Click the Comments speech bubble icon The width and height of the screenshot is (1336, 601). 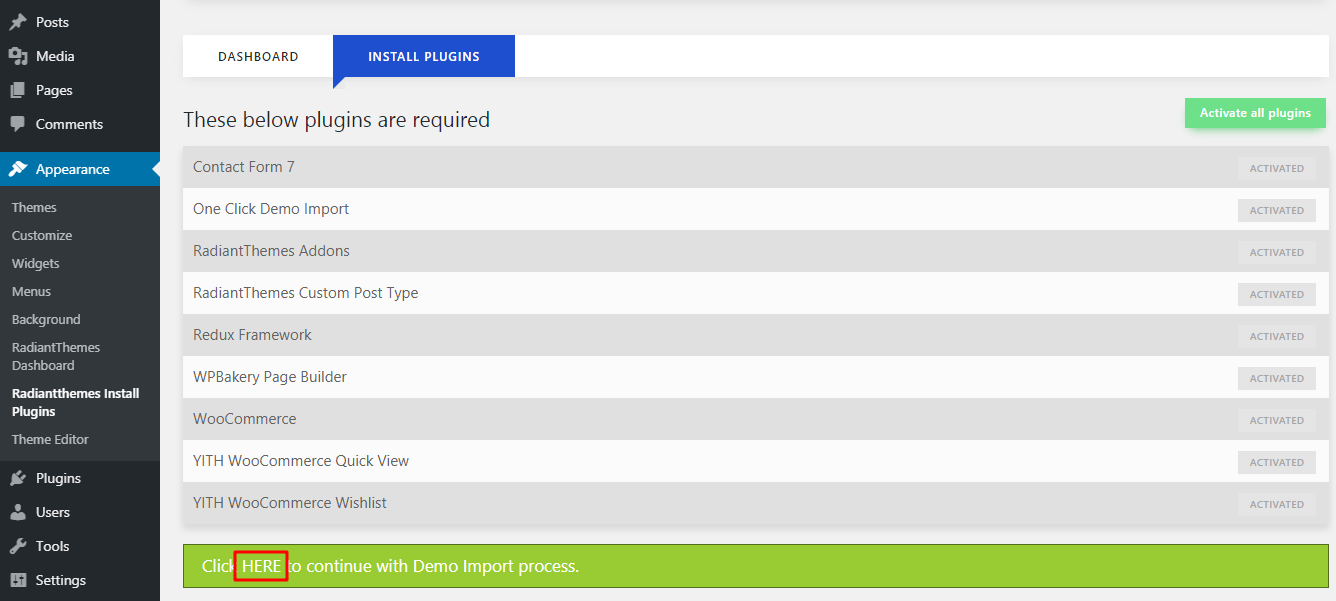click(18, 124)
